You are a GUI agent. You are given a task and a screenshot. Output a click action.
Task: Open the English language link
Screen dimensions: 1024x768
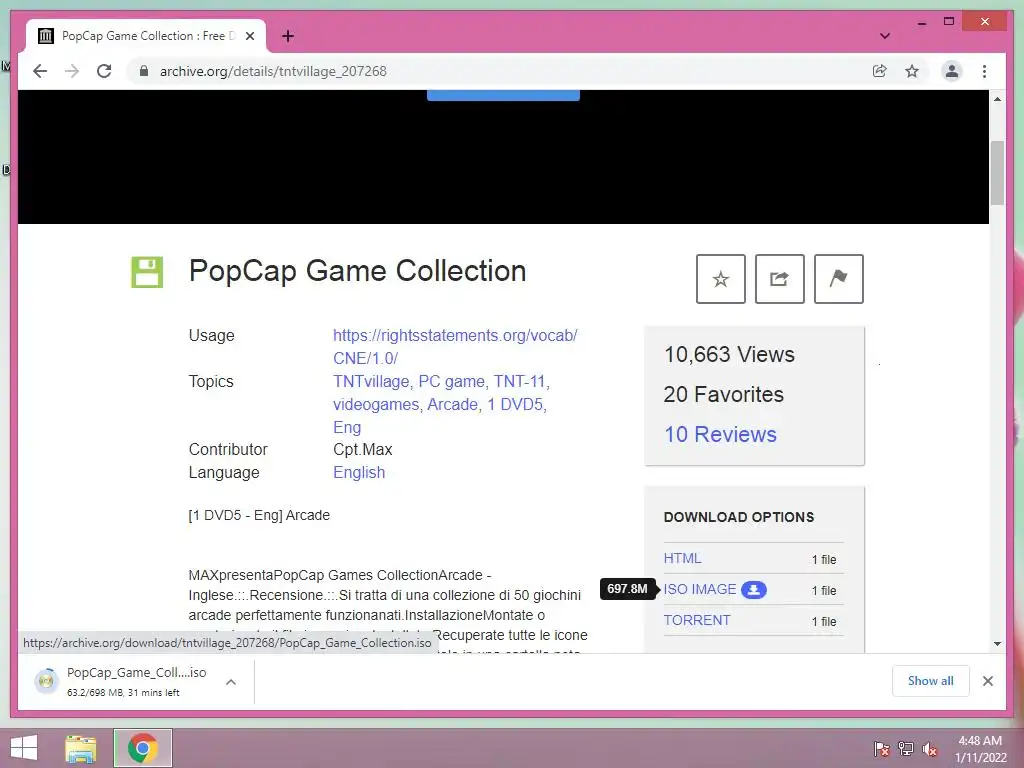[359, 472]
